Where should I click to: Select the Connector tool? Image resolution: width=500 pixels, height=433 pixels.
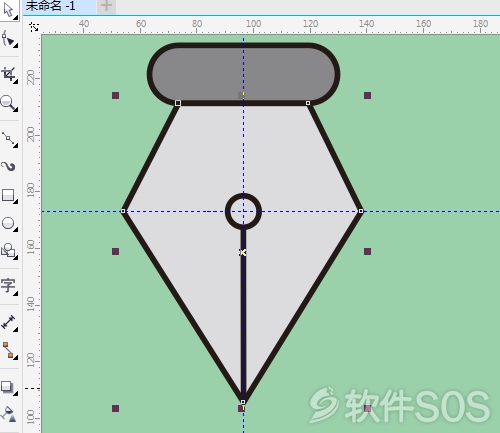9,350
